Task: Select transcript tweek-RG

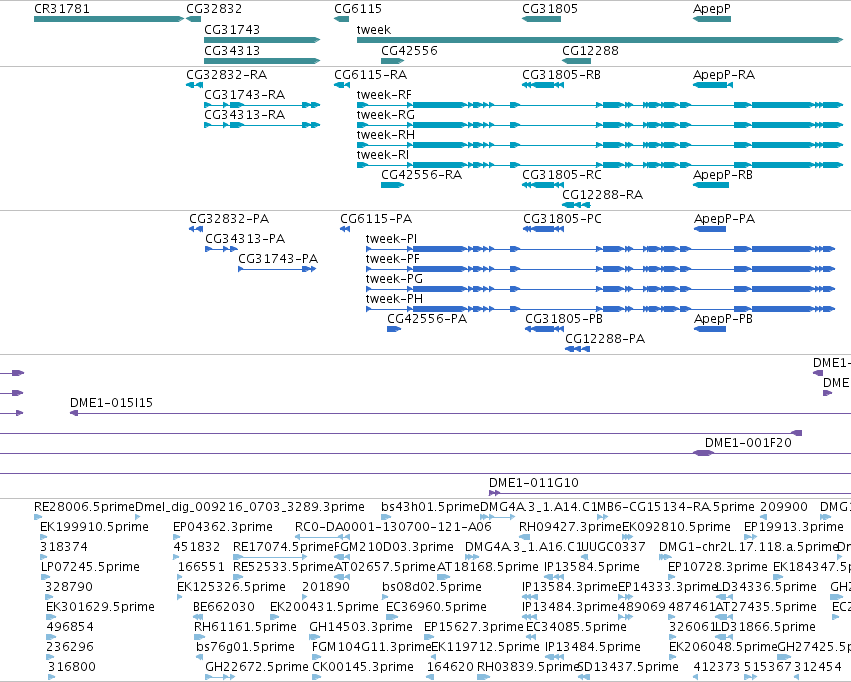Action: (x=600, y=125)
